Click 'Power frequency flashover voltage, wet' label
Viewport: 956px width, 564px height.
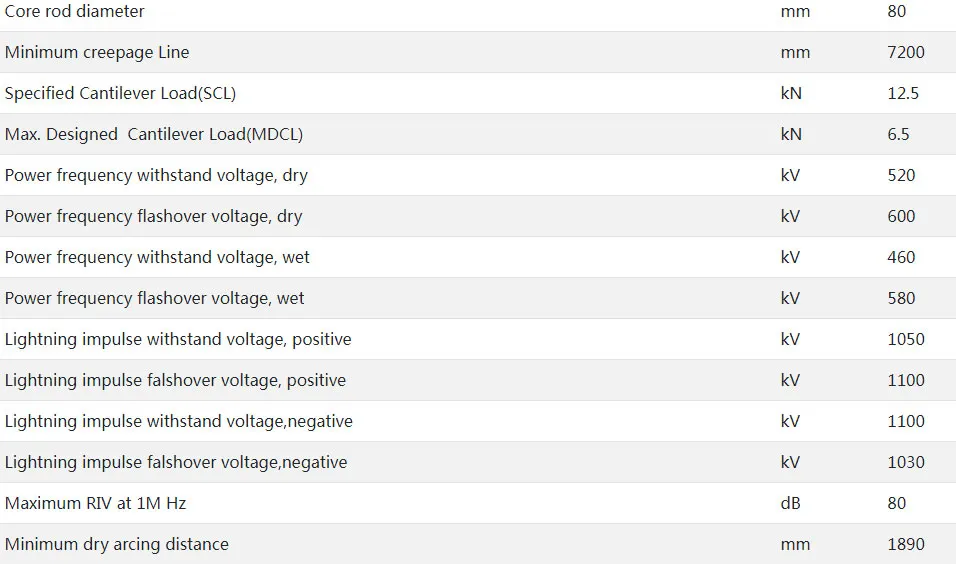[154, 299]
